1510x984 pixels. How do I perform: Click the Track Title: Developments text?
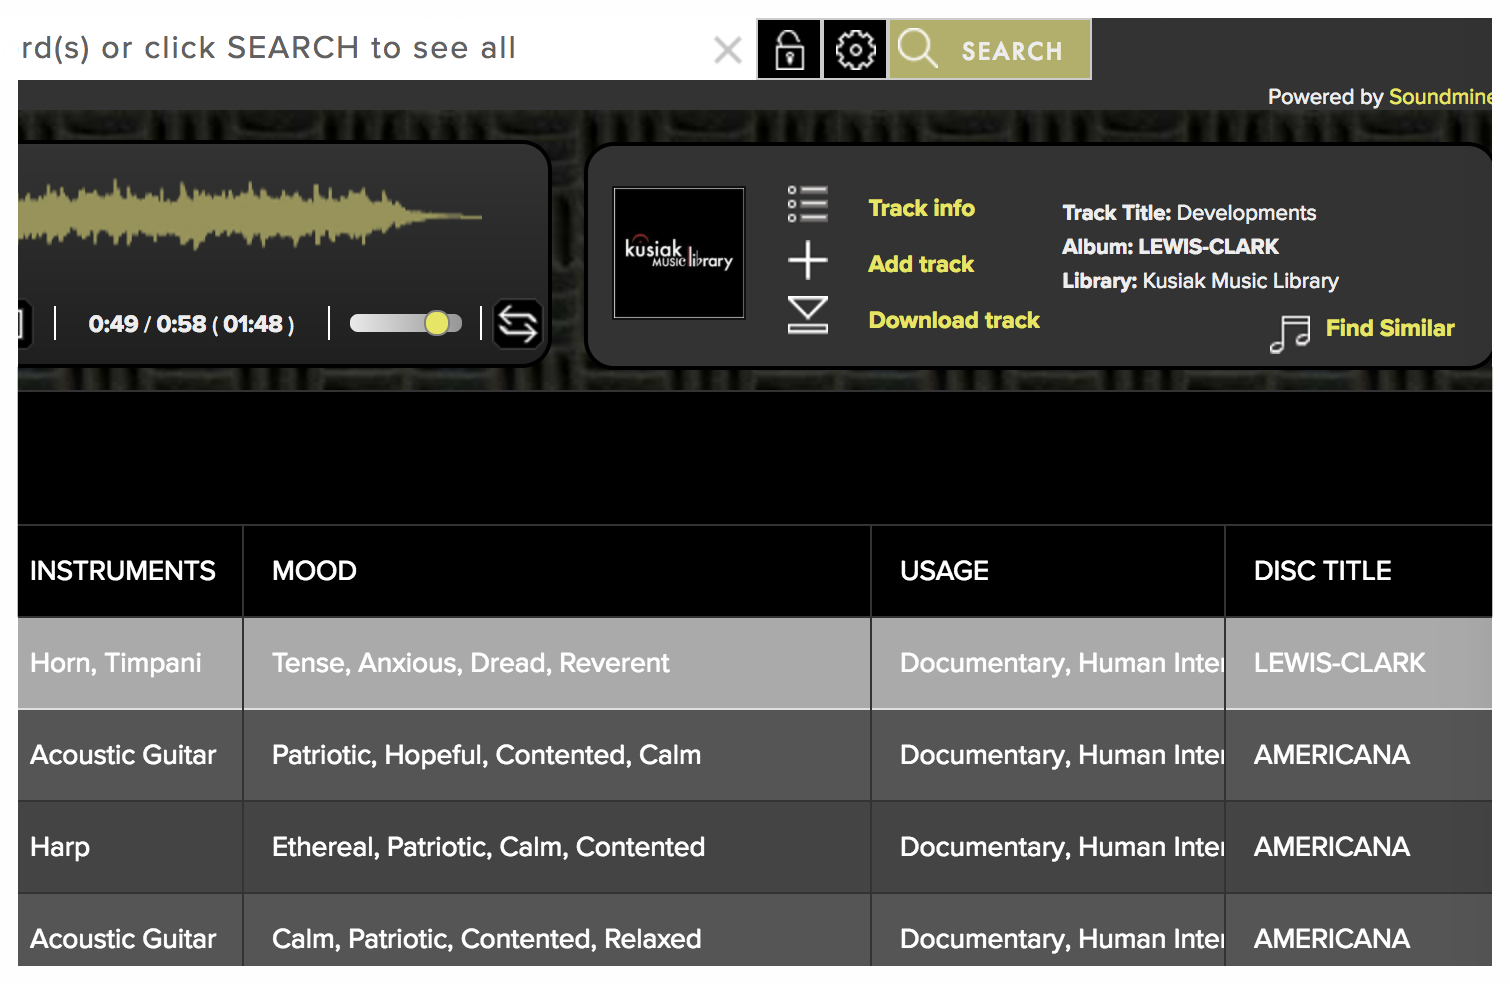coord(1189,213)
